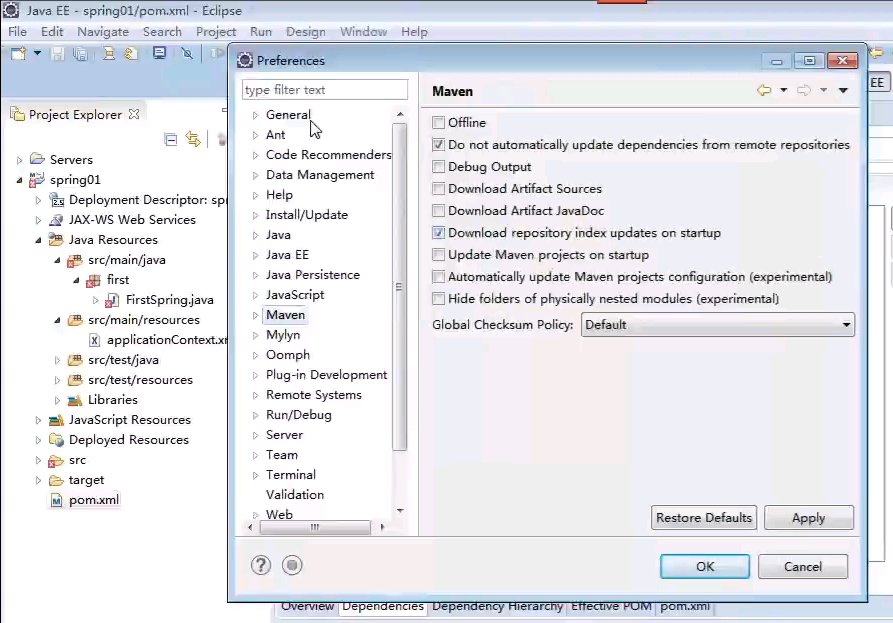Viewport: 893px width, 623px height.
Task: Focus the 'type filter text' field
Action: click(x=325, y=90)
